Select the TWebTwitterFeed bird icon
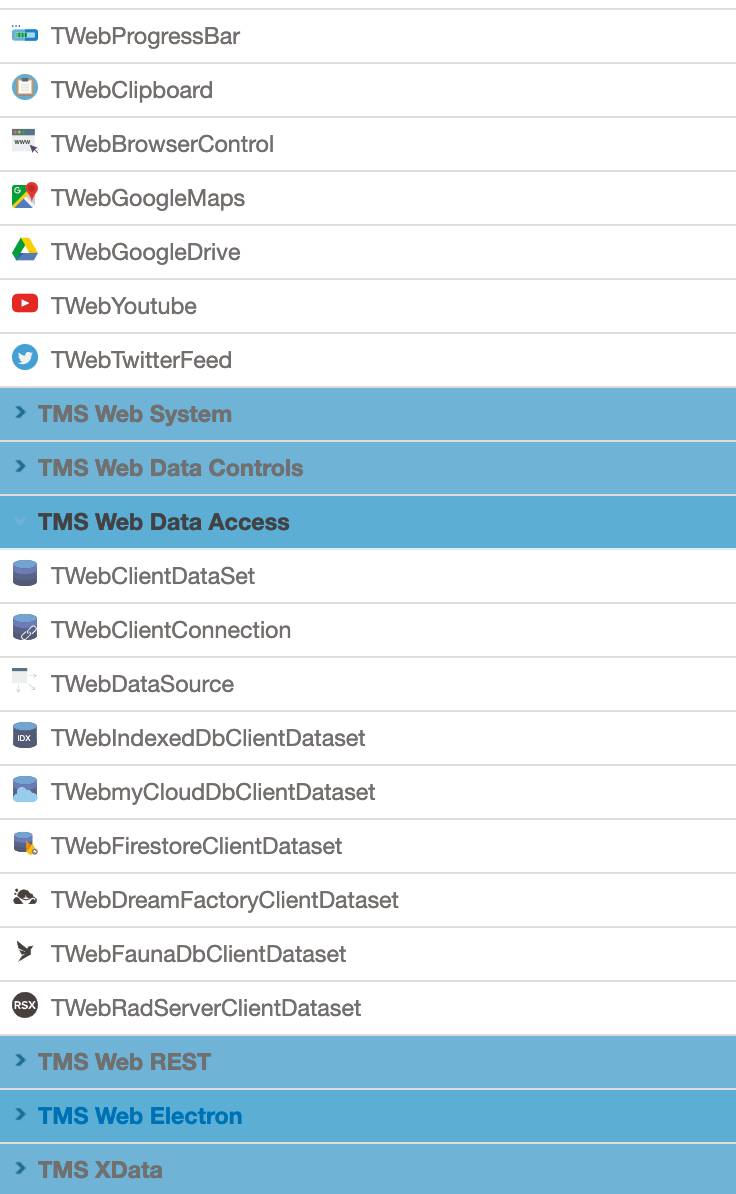This screenshot has height=1194, width=736. click(24, 357)
